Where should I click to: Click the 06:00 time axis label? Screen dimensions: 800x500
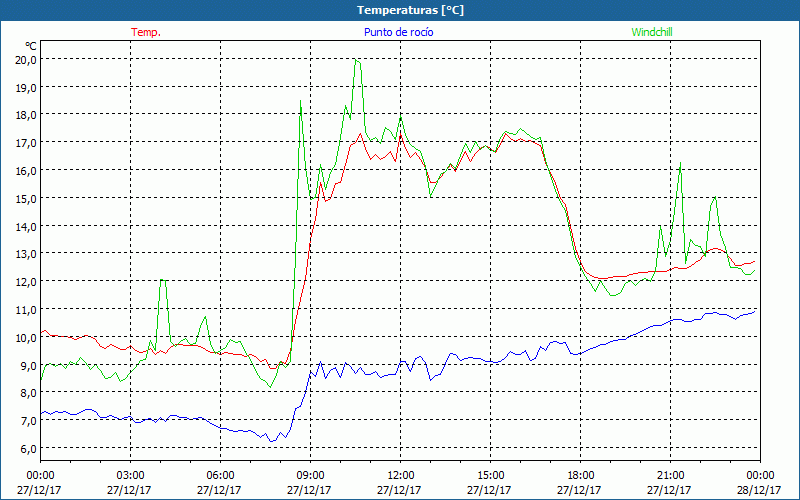tap(220, 476)
